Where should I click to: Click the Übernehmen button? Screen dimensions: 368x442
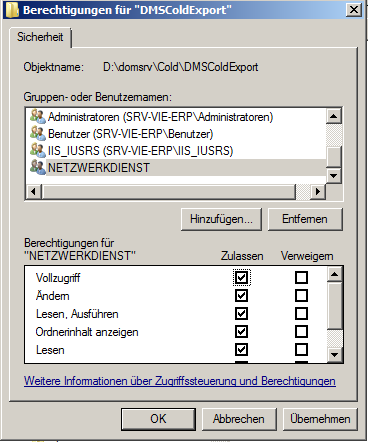click(x=320, y=419)
